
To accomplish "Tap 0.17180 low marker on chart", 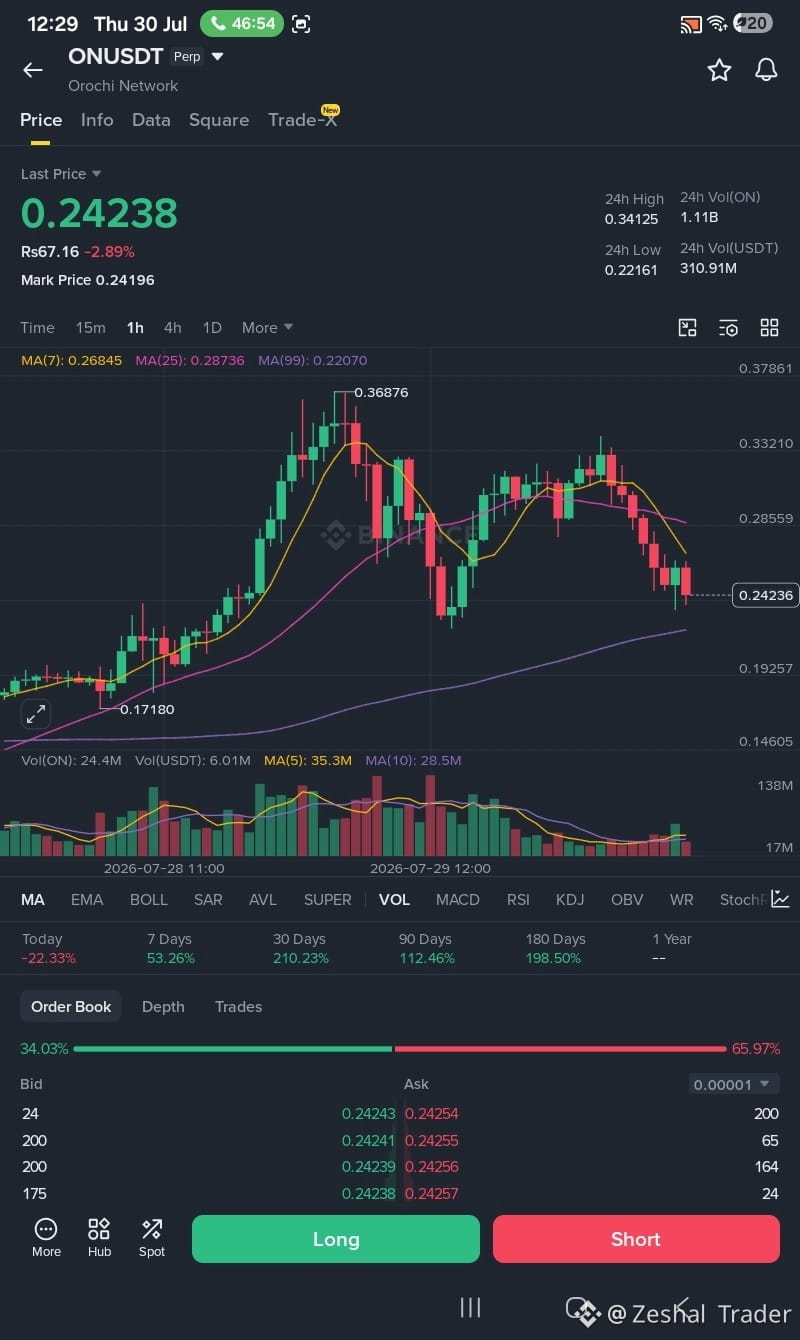I will 147,709.
